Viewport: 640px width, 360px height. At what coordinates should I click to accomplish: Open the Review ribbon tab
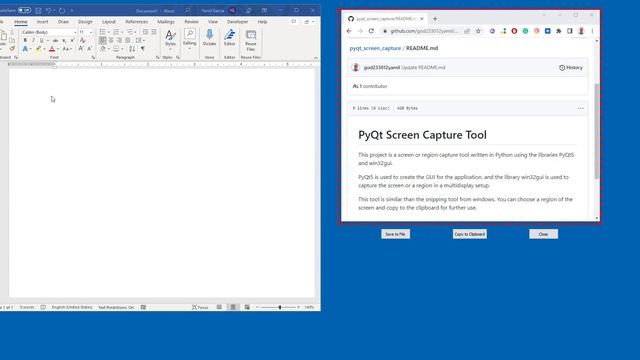coord(191,22)
